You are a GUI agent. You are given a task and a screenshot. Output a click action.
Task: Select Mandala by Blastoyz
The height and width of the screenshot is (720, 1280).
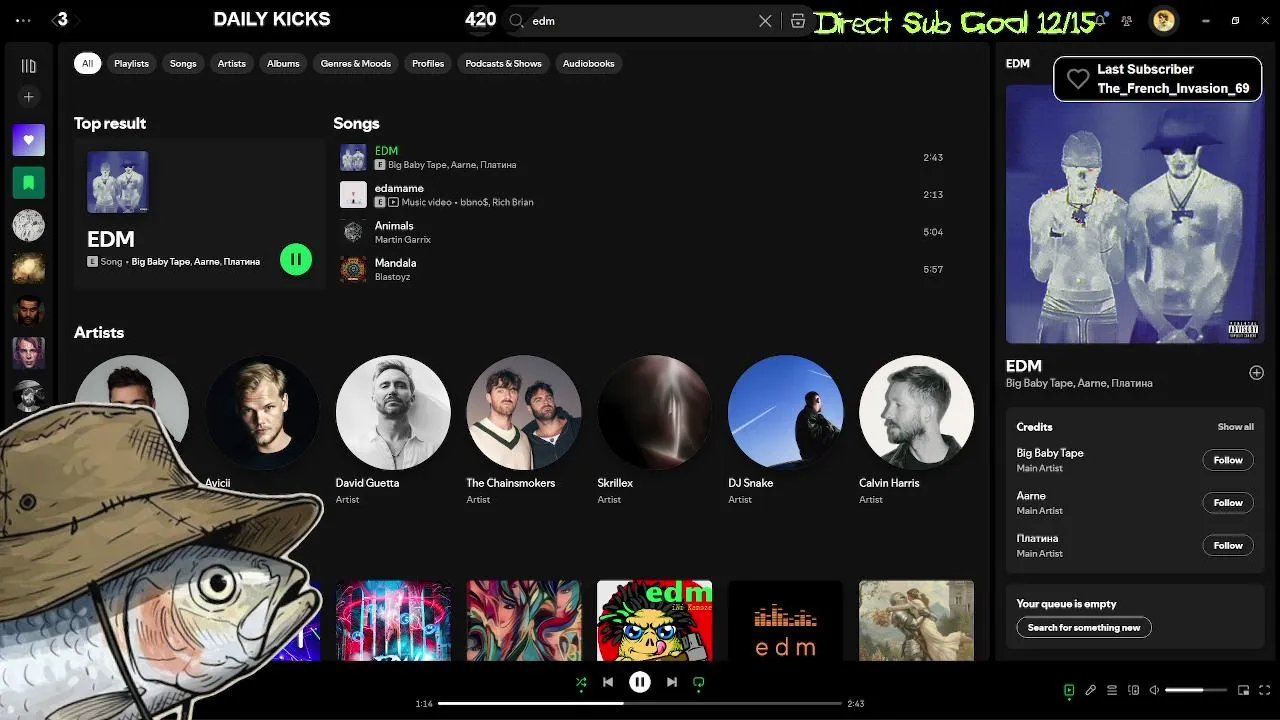pos(642,269)
